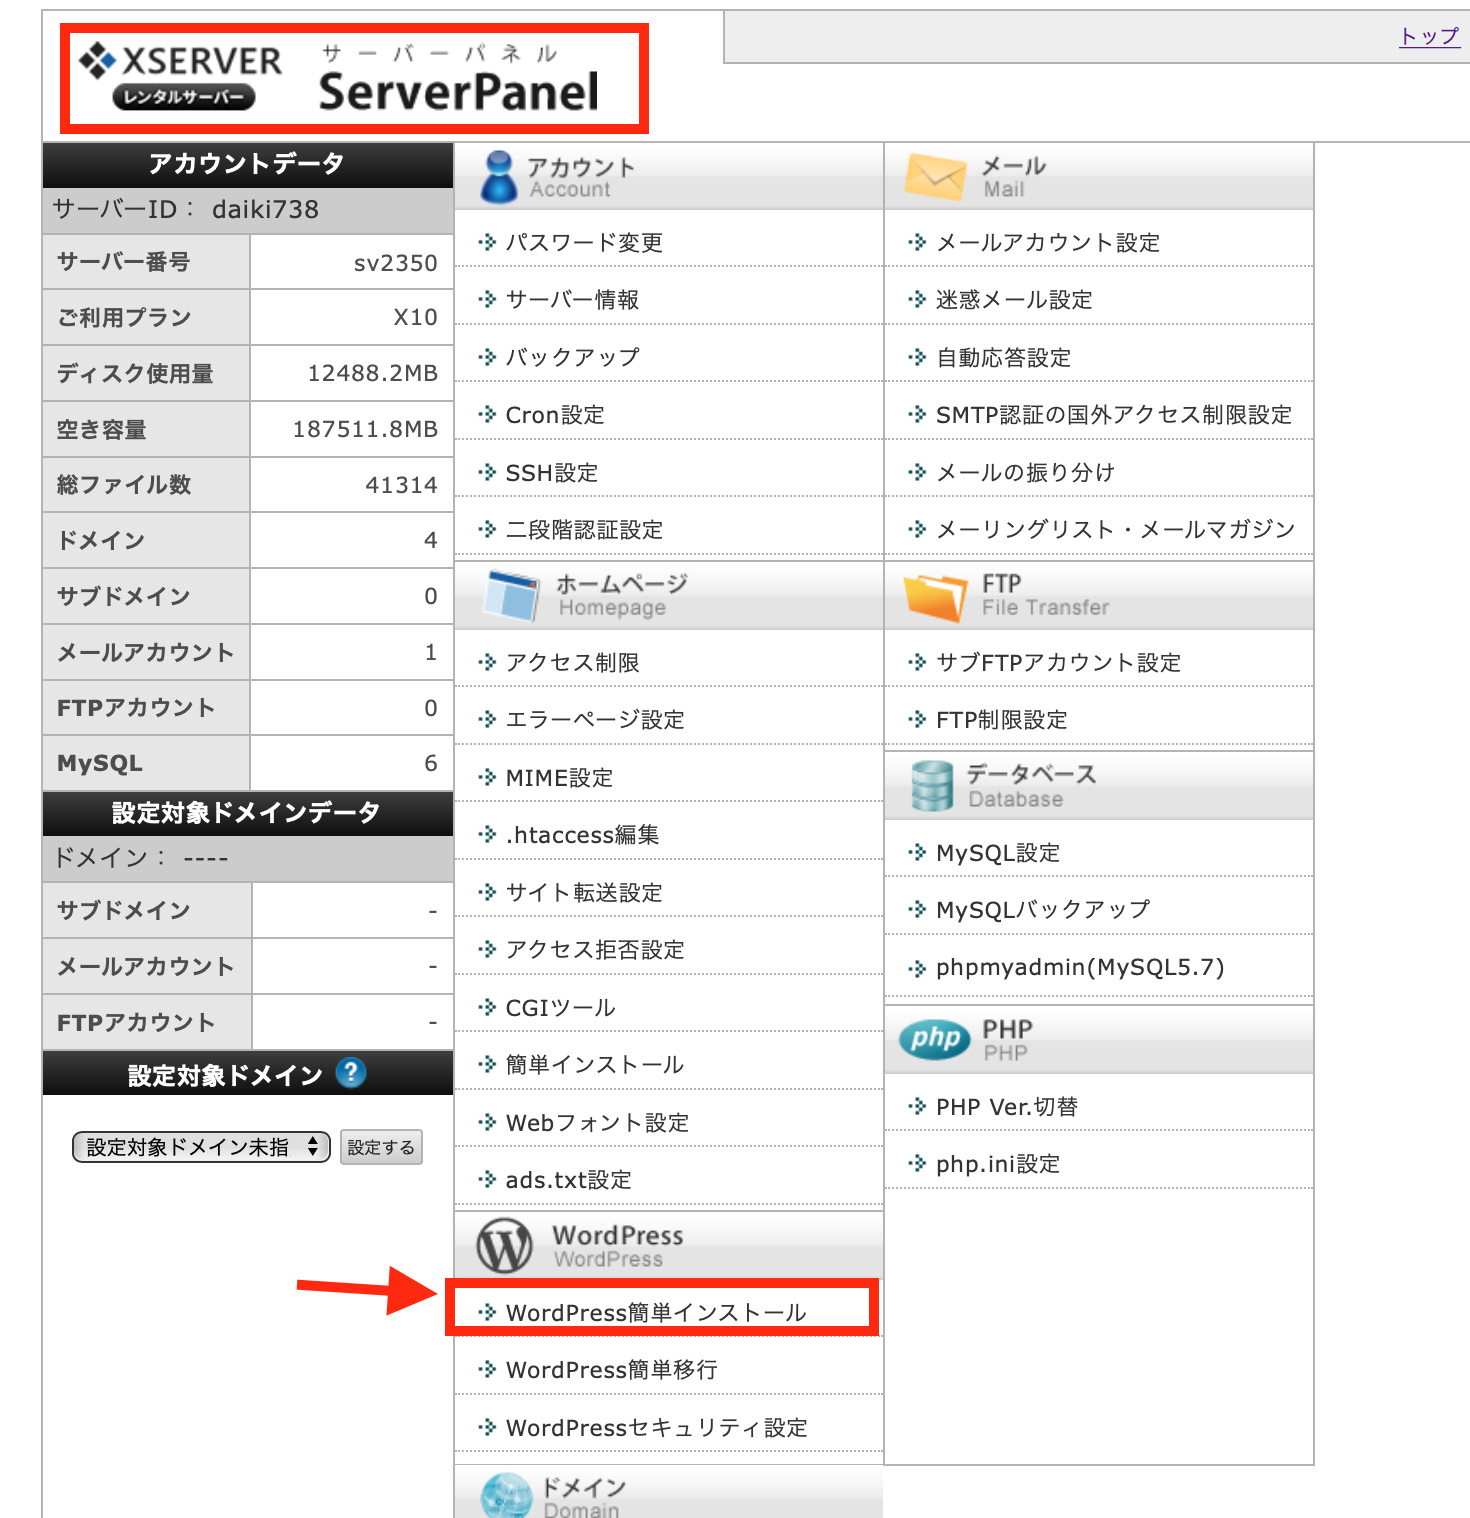Click the サーバーID daiki738 text
This screenshot has width=1470, height=1518.
pos(186,209)
